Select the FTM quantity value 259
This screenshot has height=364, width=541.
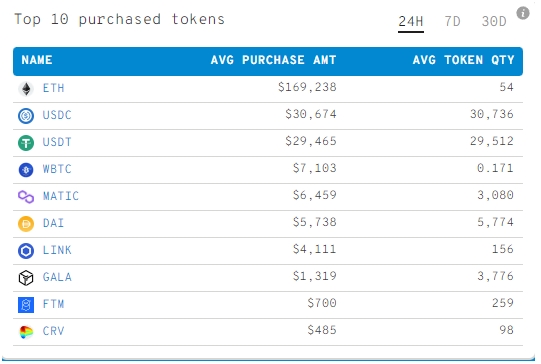[x=503, y=303]
